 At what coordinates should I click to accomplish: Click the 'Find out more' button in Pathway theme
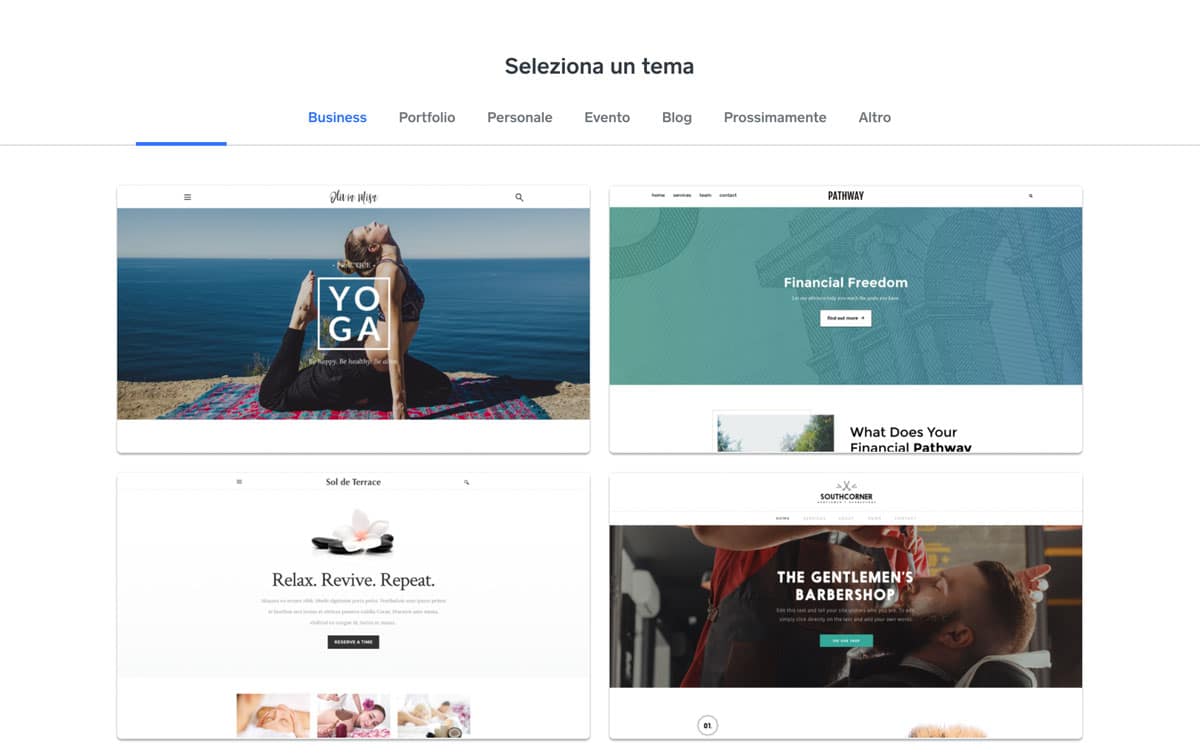coord(846,318)
